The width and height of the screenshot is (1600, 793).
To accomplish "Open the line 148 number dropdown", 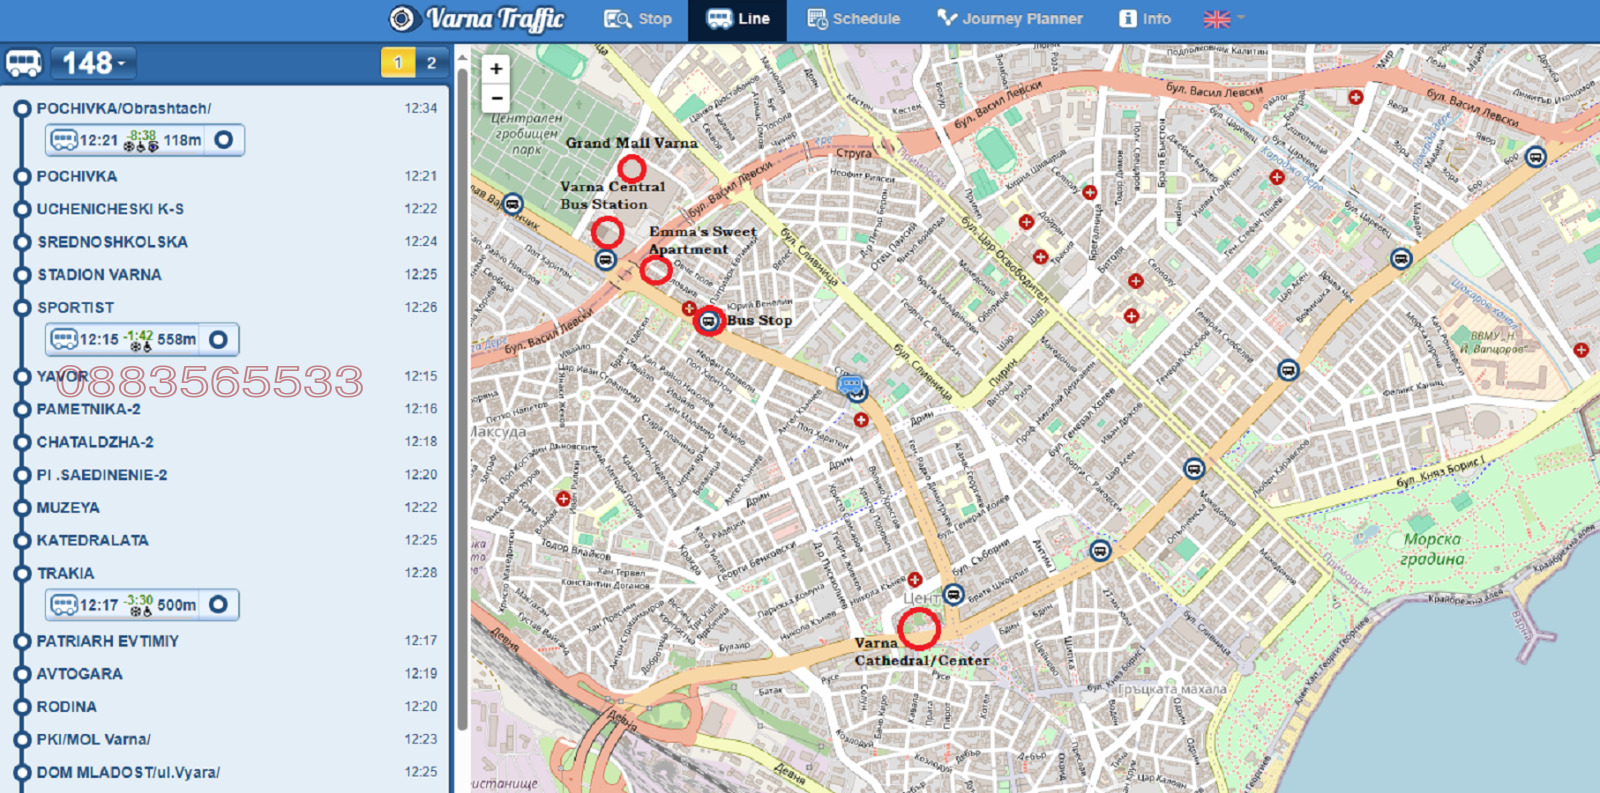I will click(94, 64).
